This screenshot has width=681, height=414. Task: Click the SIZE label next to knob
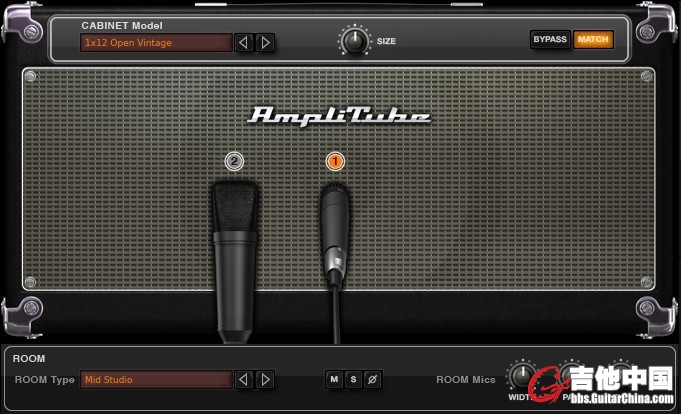tap(386, 41)
